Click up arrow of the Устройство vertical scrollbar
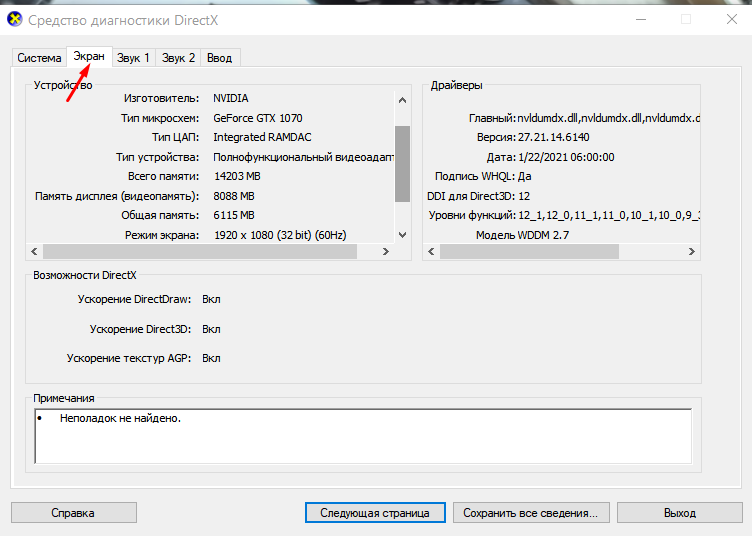Viewport: 752px width, 536px height. 402,99
